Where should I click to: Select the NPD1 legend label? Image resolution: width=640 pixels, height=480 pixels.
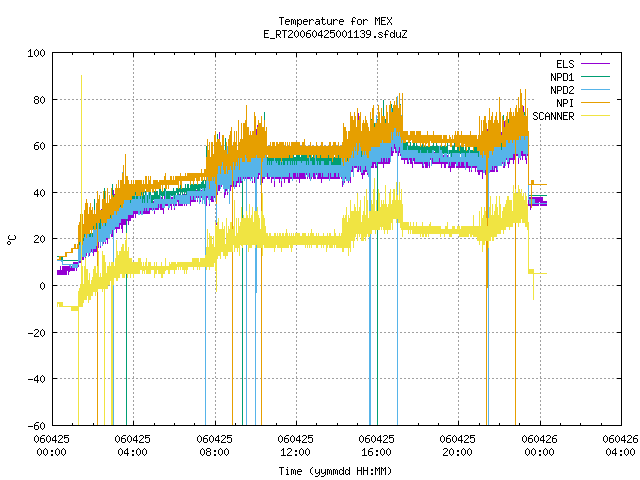point(562,77)
